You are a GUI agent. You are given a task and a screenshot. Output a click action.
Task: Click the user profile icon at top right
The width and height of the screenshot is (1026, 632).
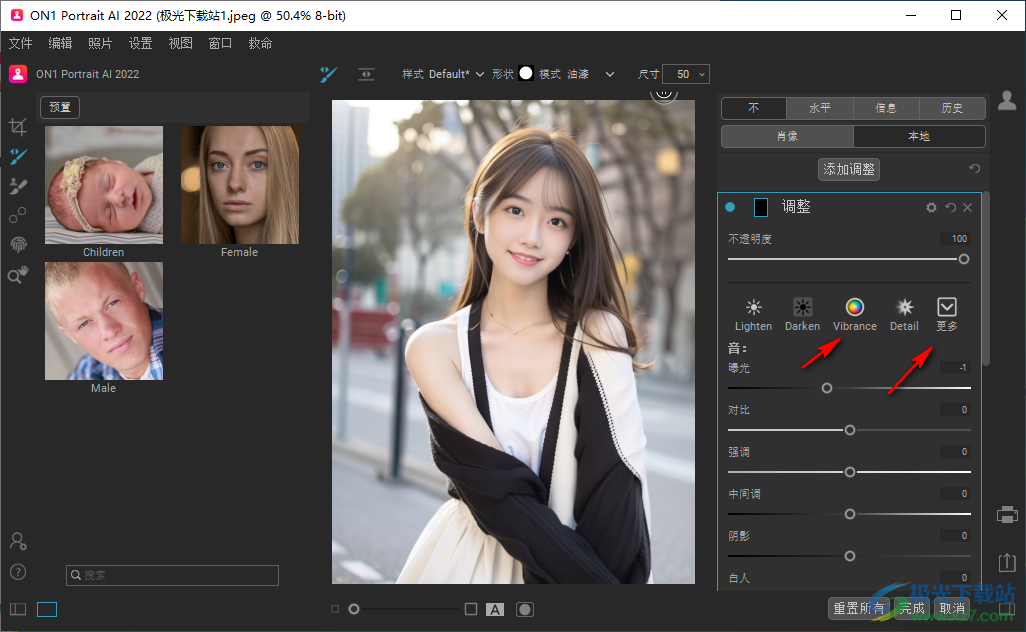(1007, 101)
